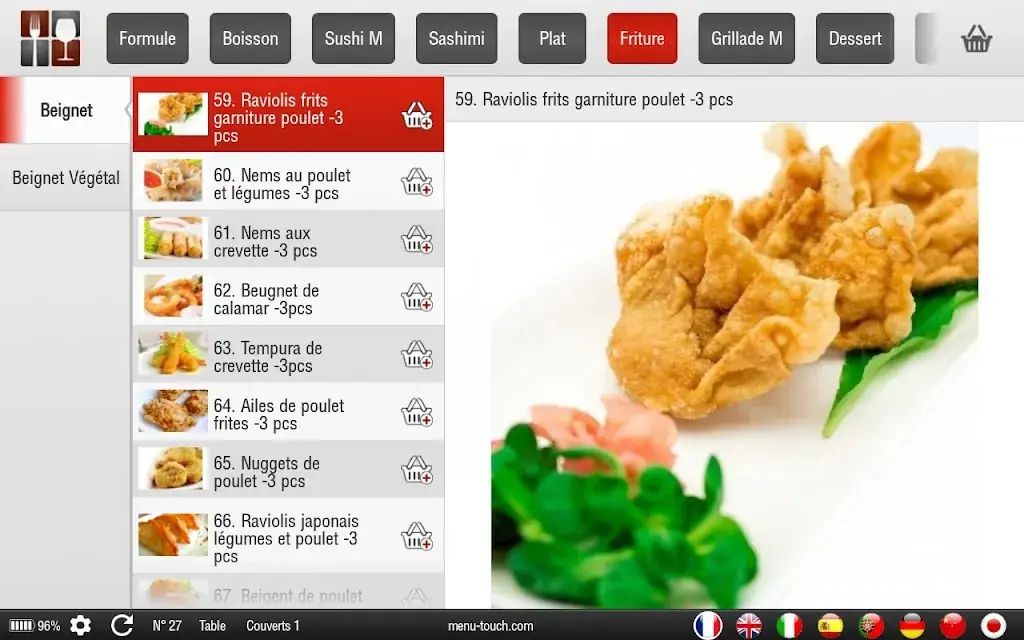Image resolution: width=1024 pixels, height=640 pixels.
Task: Select the Beignet subcategory
Action: pyautogui.click(x=66, y=110)
